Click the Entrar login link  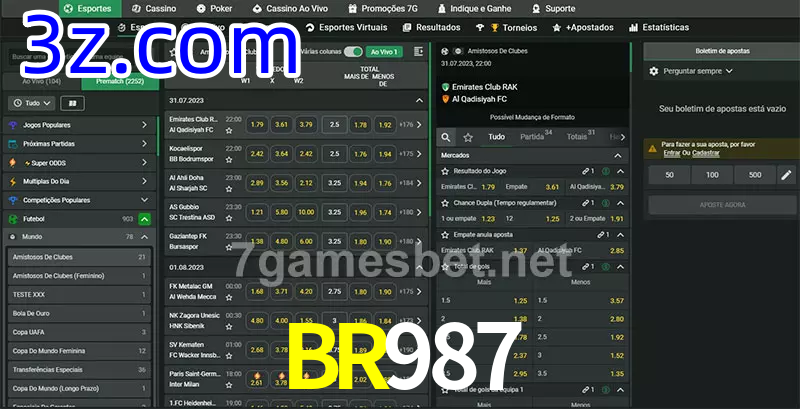(x=672, y=153)
